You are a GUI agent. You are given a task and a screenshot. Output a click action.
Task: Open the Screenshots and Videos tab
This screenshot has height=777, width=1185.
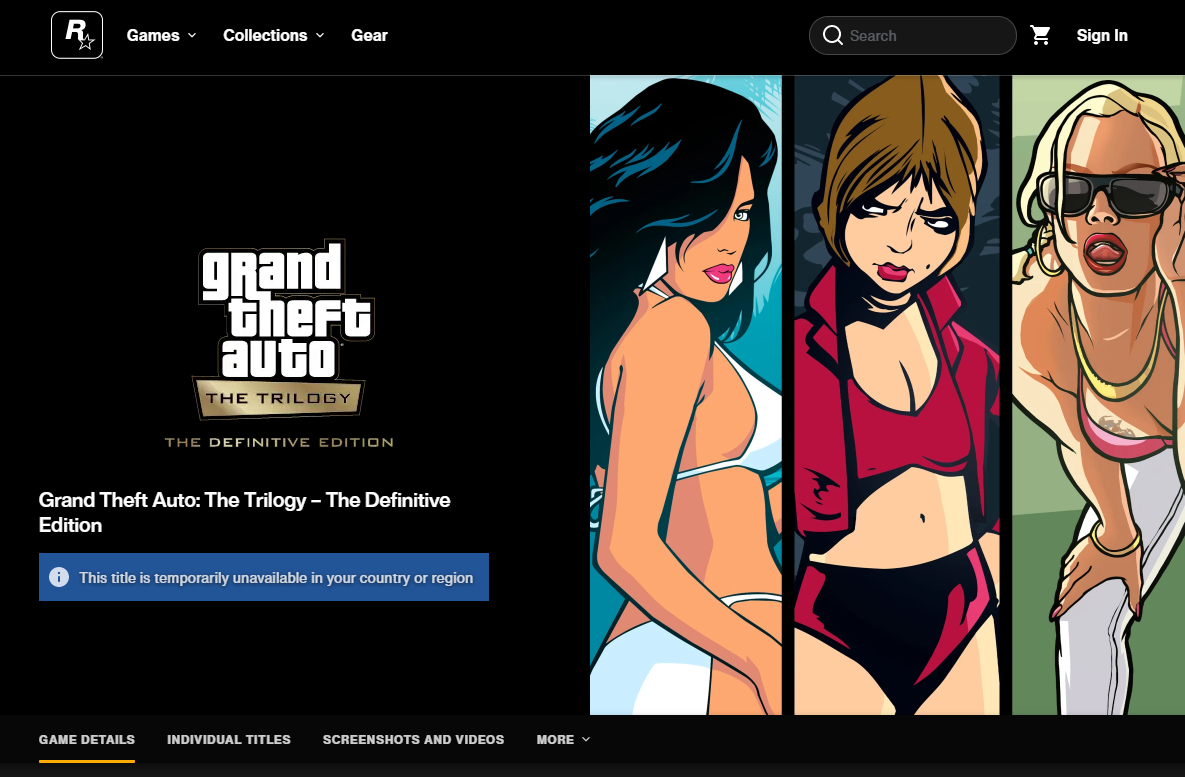point(413,740)
